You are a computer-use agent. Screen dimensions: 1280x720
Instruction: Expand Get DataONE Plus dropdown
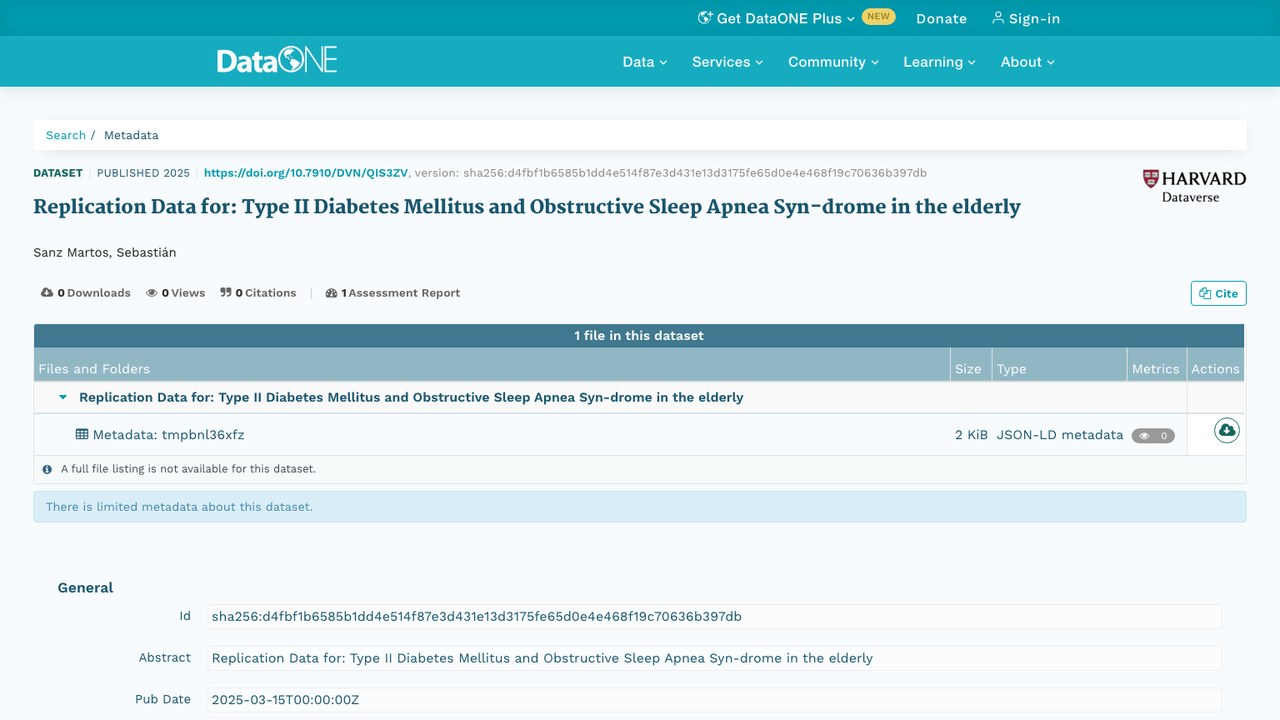(777, 18)
